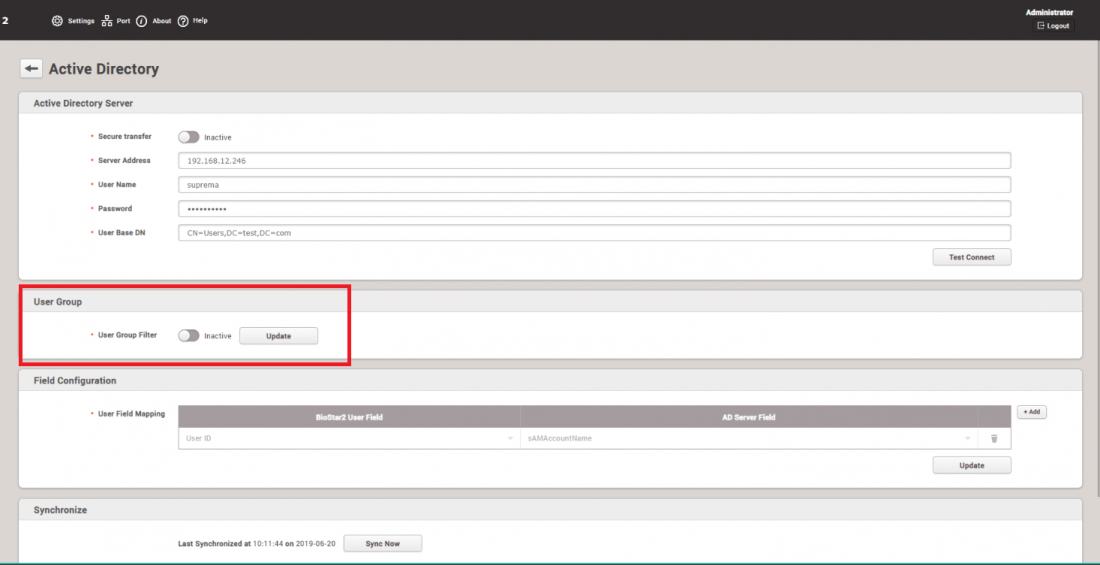1100x565 pixels.
Task: Click the back arrow beside Active Directory
Action: pos(31,68)
